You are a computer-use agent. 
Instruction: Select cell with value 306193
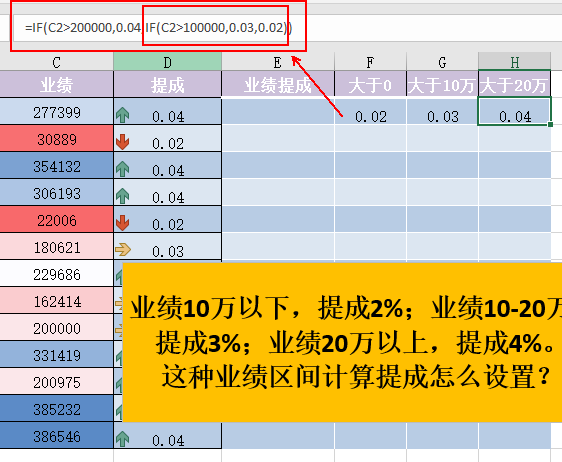pos(57,193)
